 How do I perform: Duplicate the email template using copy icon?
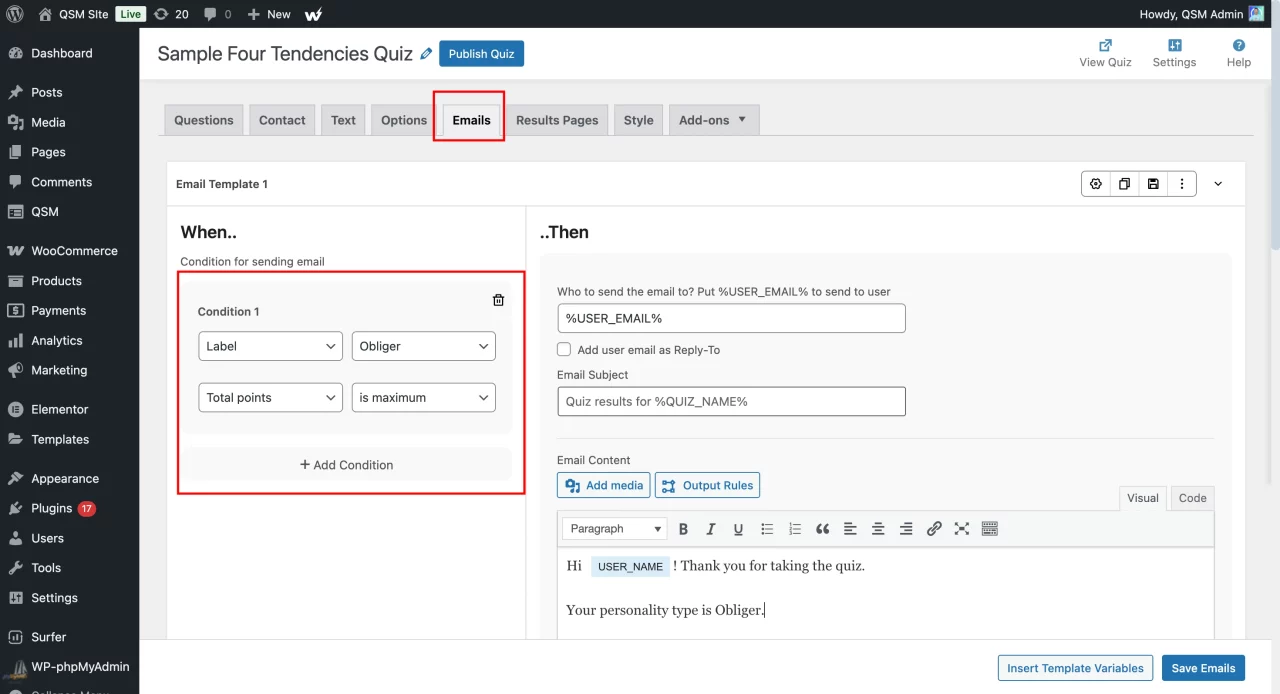[1124, 183]
